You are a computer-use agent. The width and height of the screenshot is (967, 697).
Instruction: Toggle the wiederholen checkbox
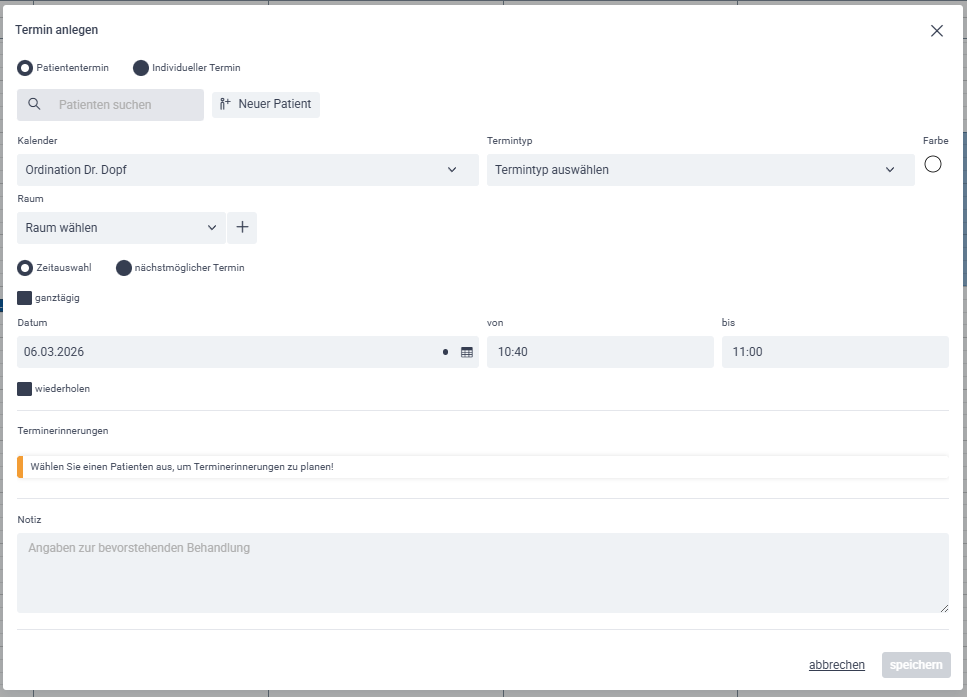(25, 389)
